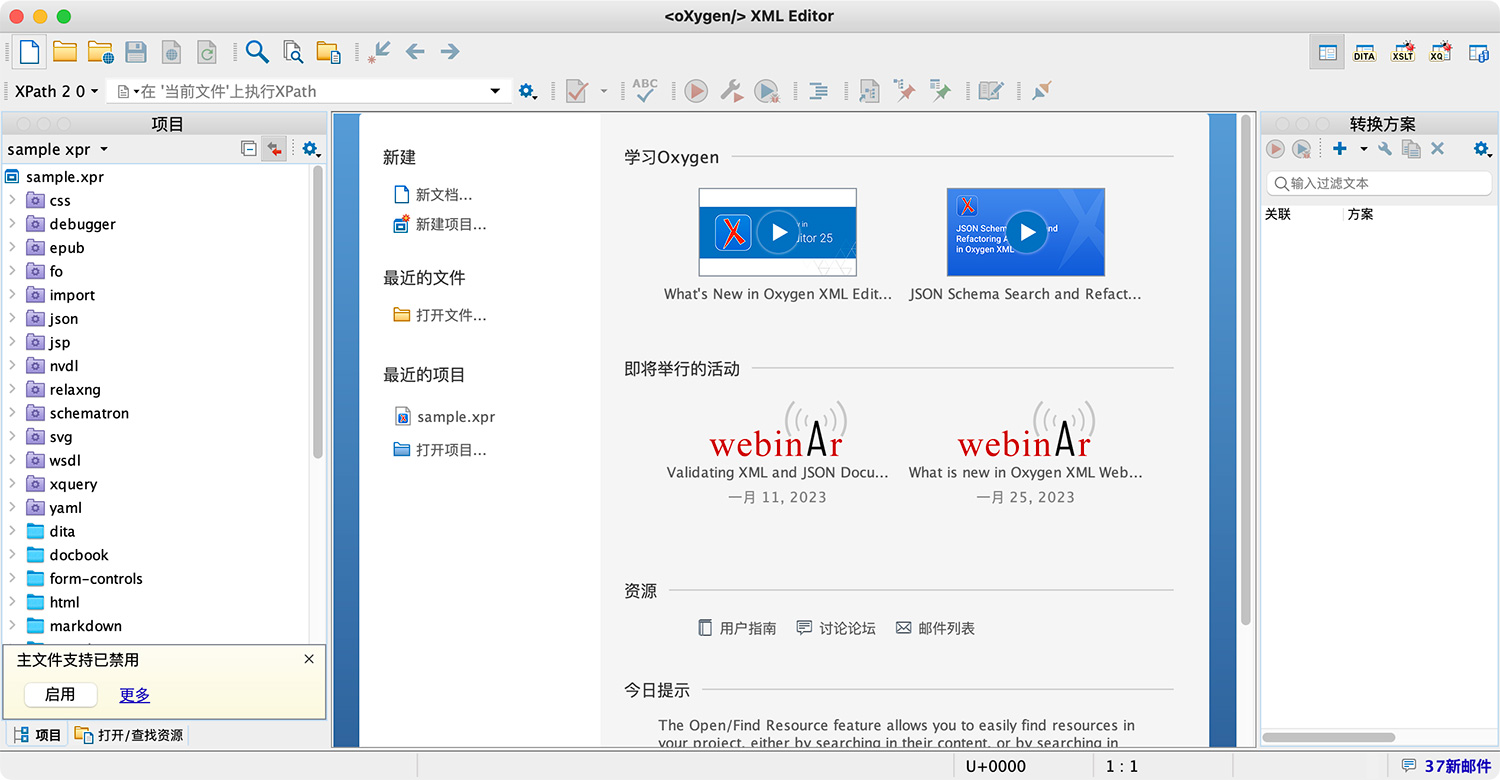
Task: Click the Debug Scenario toolbar icon
Action: [767, 91]
